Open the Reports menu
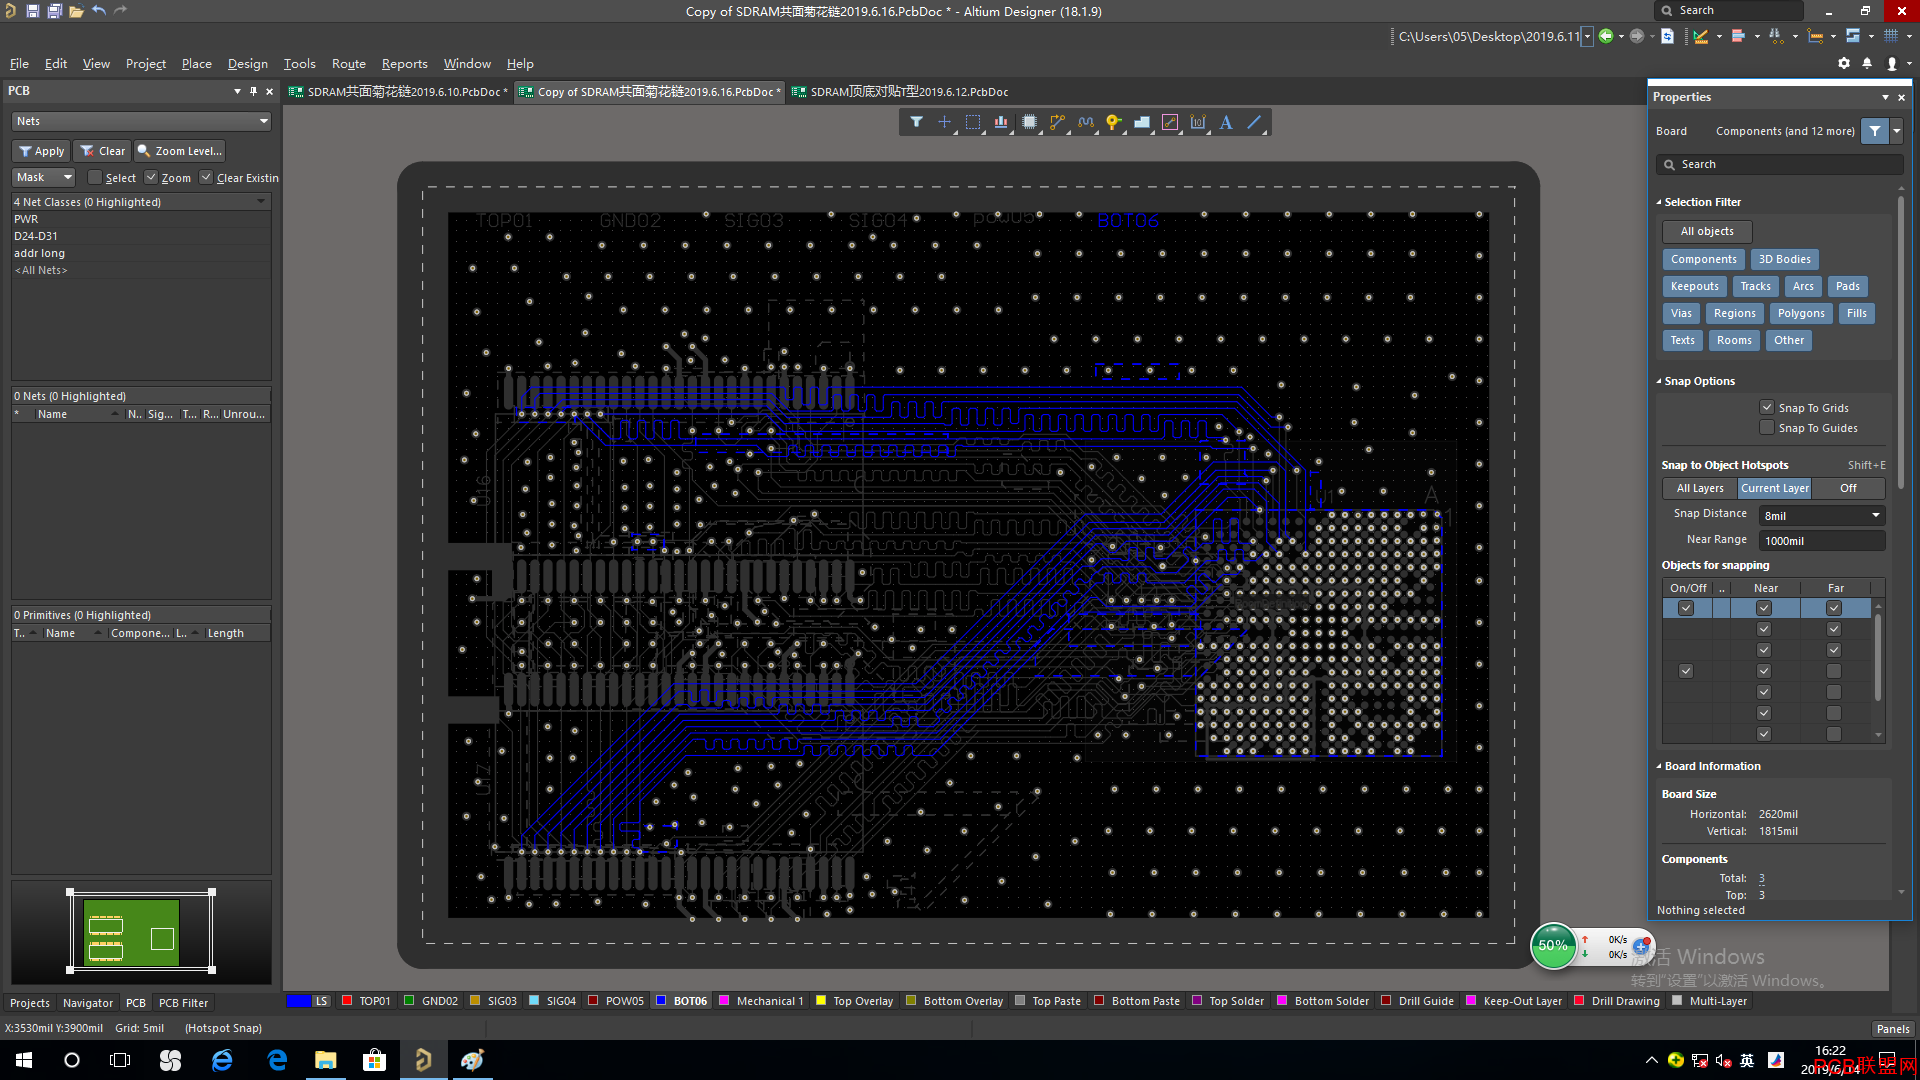Screen dimensions: 1920x1080 (404, 63)
